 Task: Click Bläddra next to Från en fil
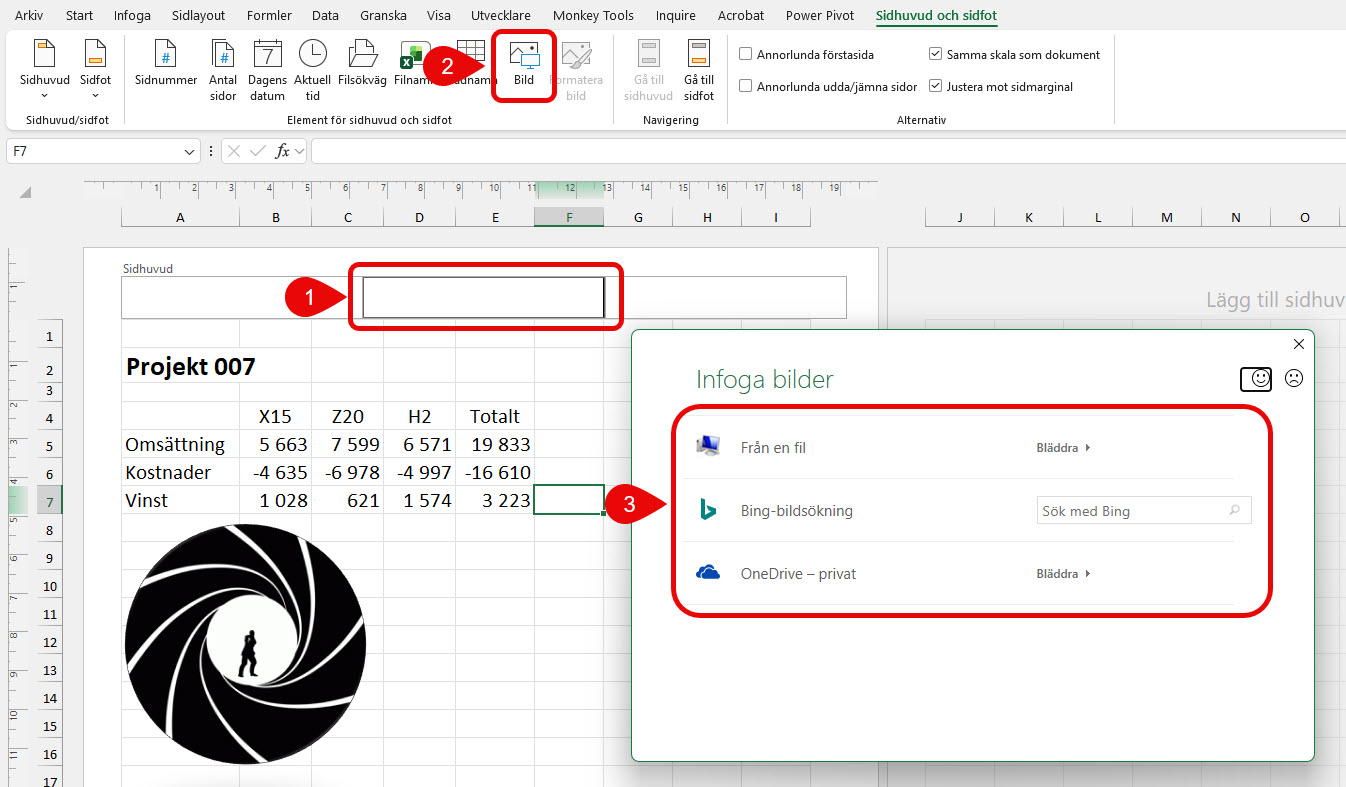(1062, 448)
